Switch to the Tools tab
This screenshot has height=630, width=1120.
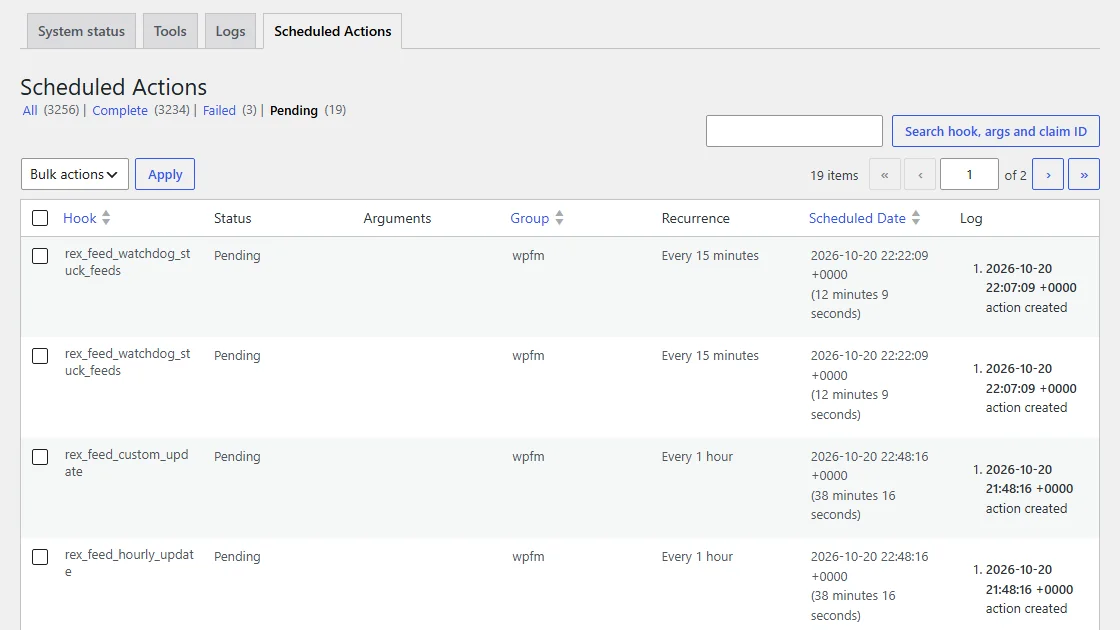[x=170, y=31]
